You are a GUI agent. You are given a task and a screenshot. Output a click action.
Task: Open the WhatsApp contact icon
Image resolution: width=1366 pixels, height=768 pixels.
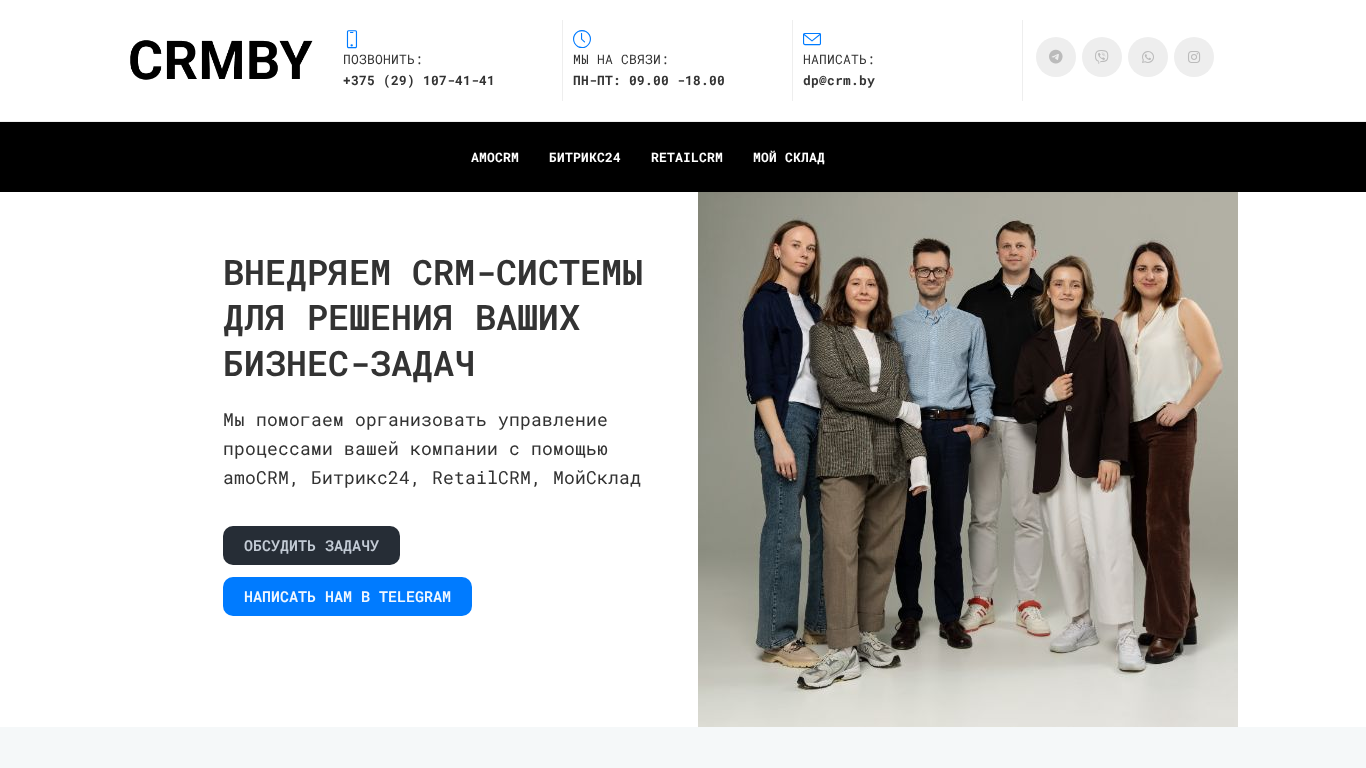[x=1148, y=57]
